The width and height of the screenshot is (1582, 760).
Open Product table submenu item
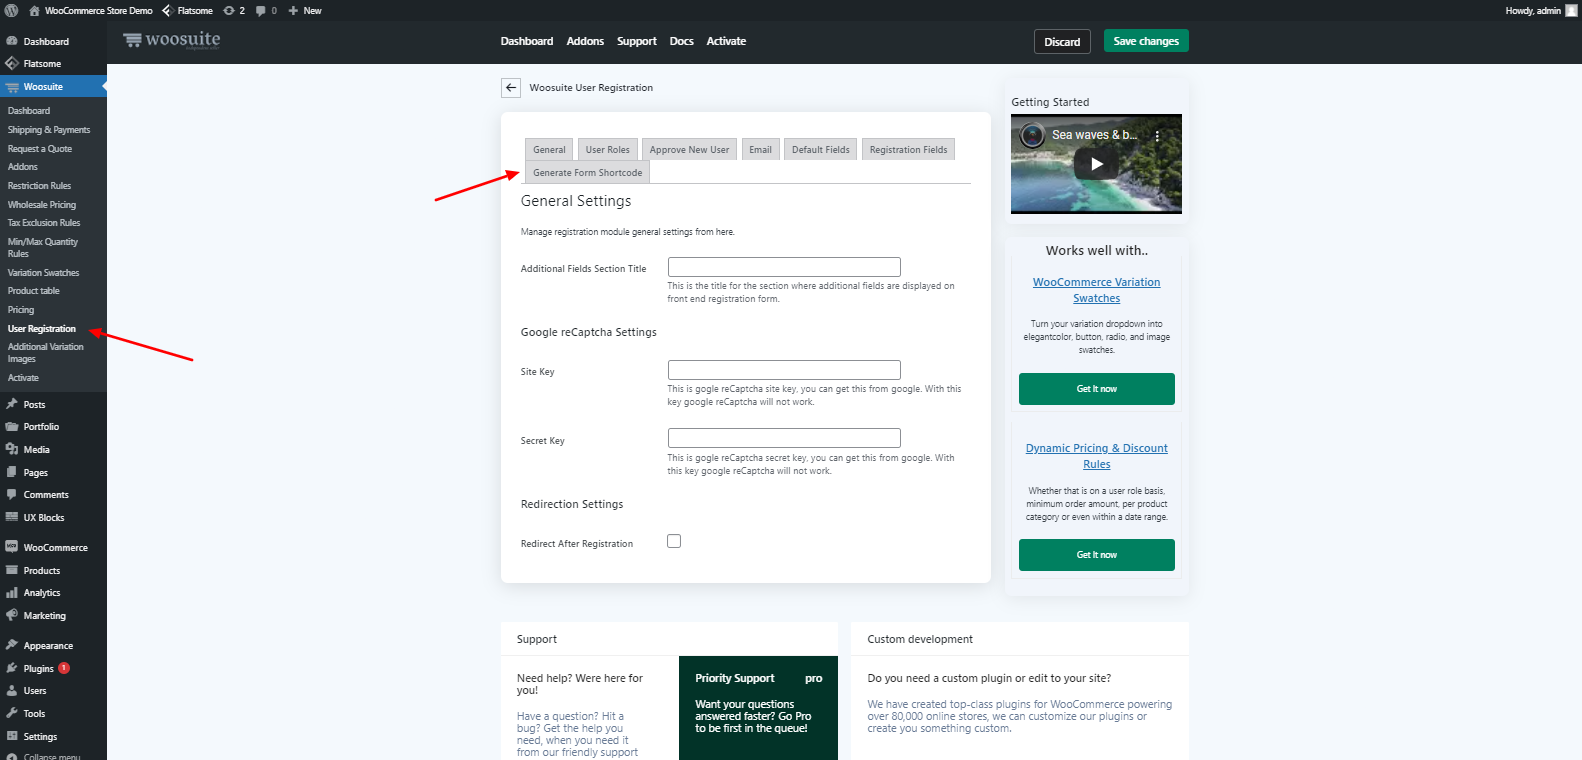(x=34, y=291)
